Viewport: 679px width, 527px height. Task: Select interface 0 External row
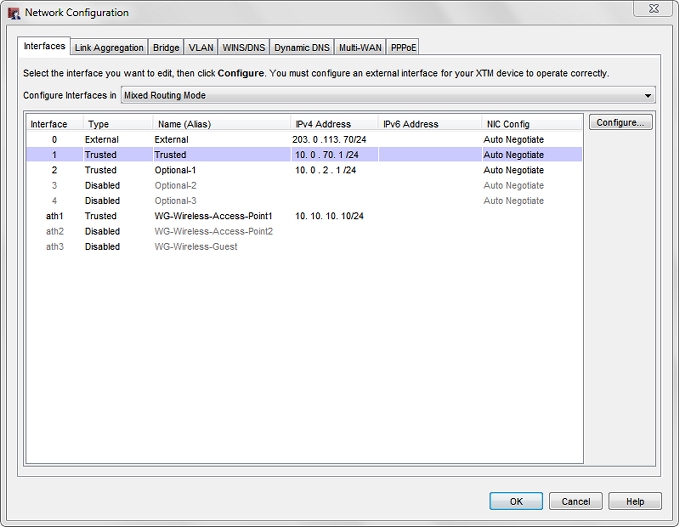(x=304, y=139)
